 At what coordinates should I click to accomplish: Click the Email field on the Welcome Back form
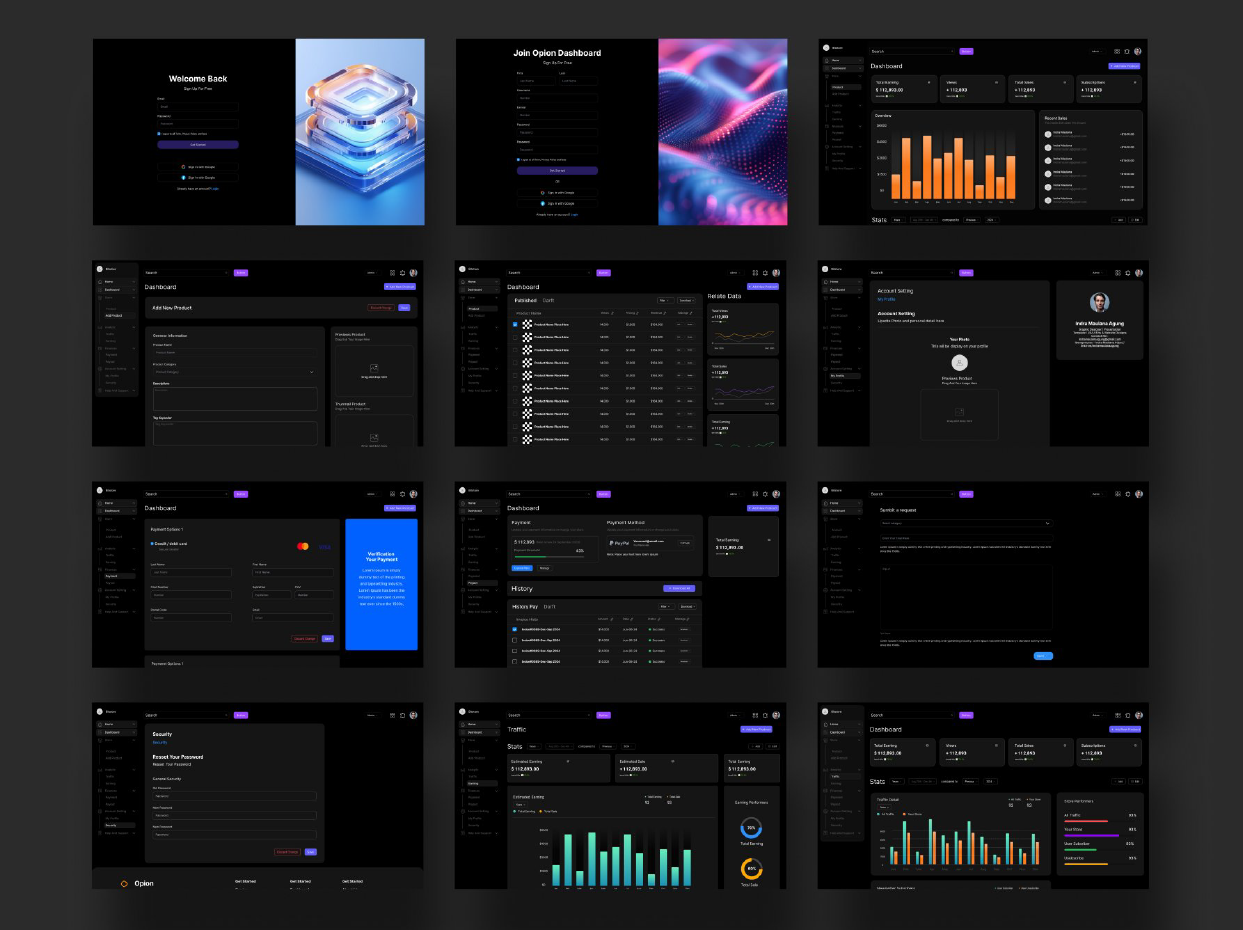point(197,106)
